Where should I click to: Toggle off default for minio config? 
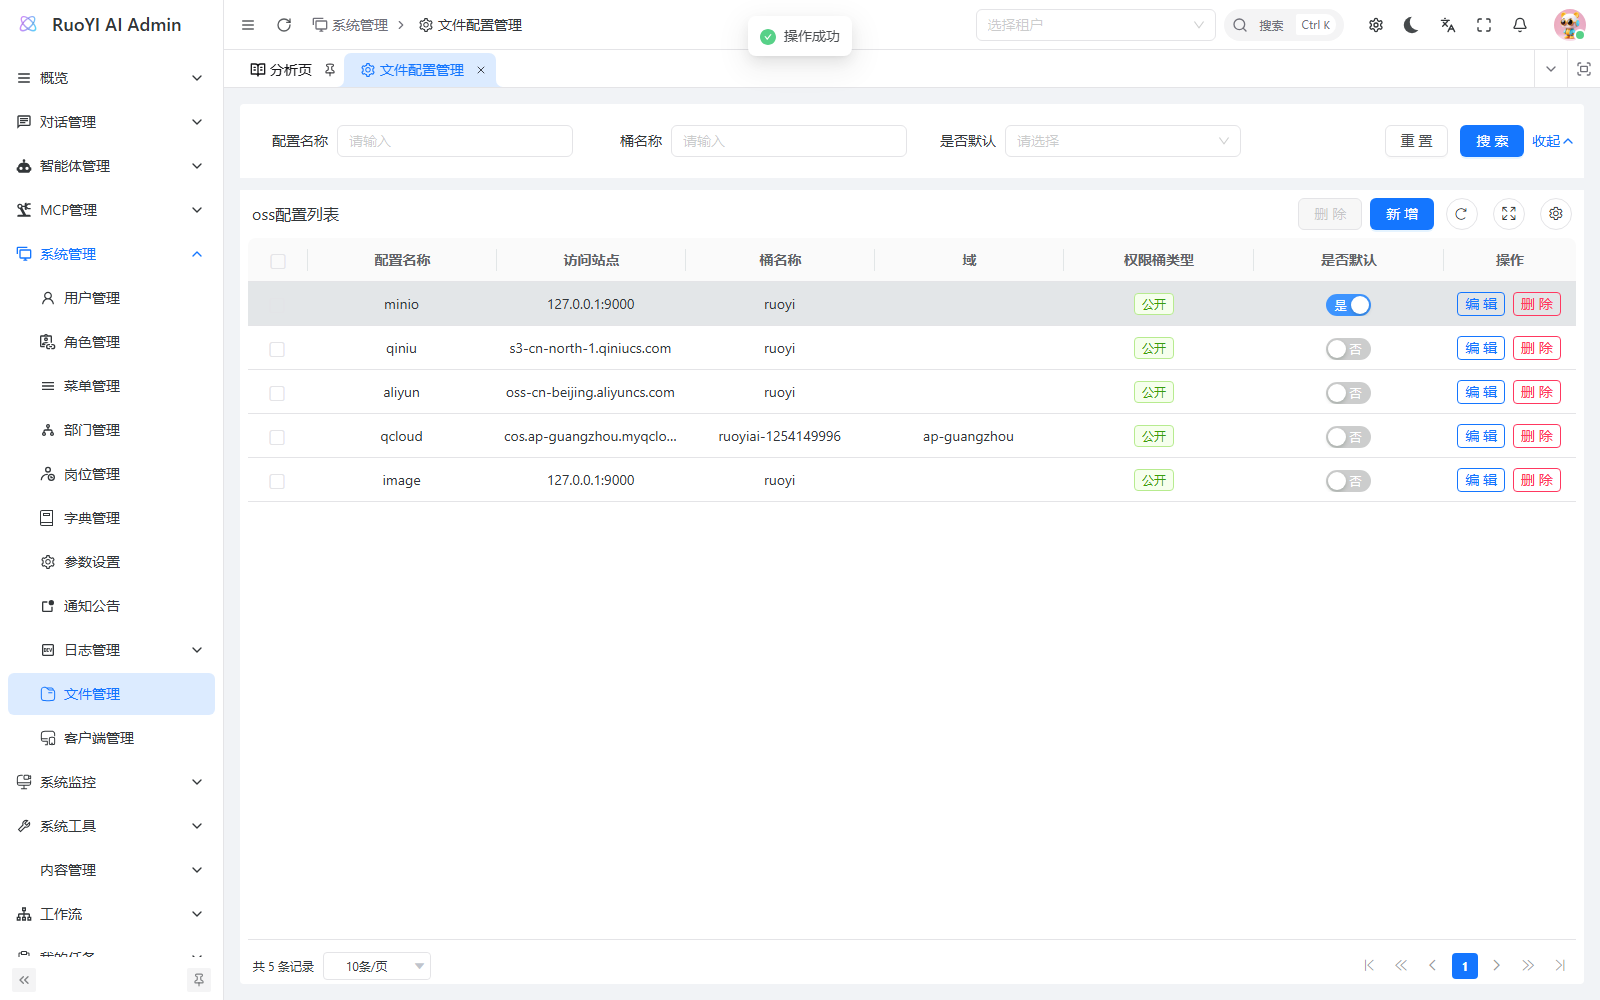(x=1348, y=305)
